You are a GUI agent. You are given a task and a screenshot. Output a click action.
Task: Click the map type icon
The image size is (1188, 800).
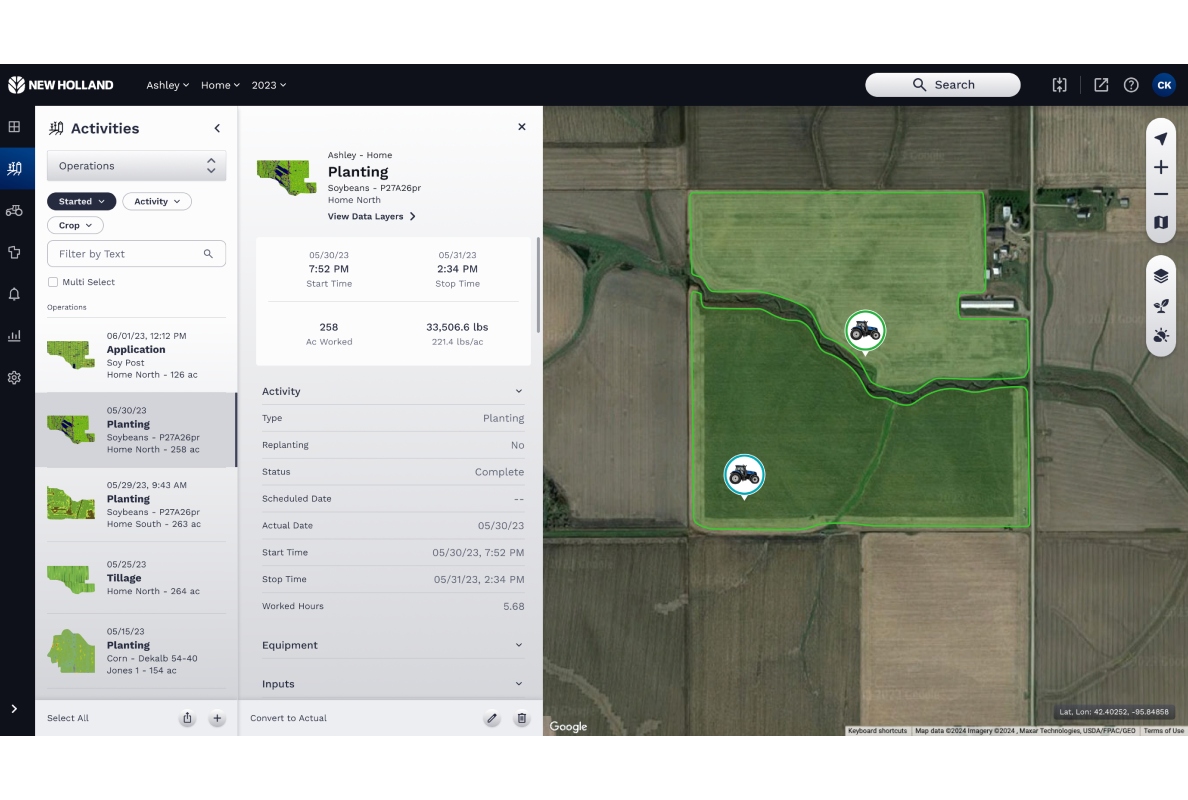1161,223
